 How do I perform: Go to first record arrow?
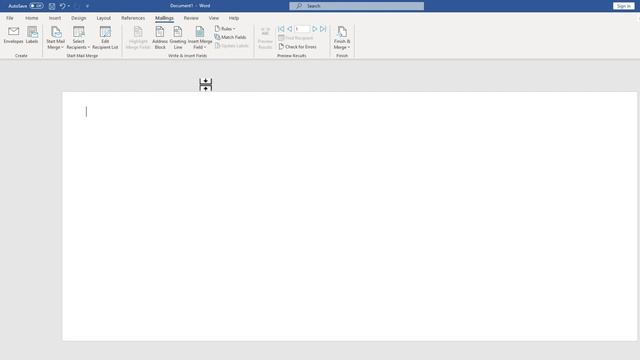click(281, 29)
